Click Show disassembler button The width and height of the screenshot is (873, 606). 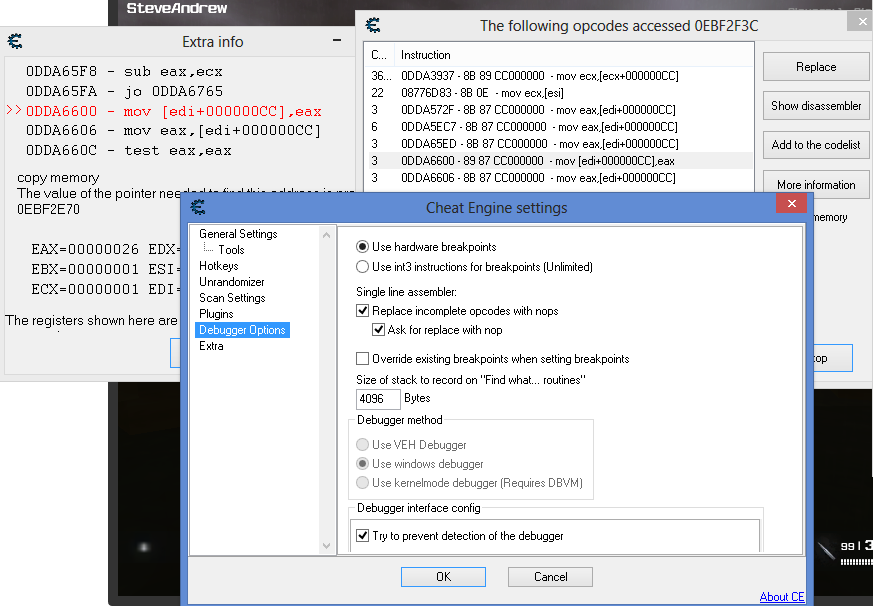point(815,106)
